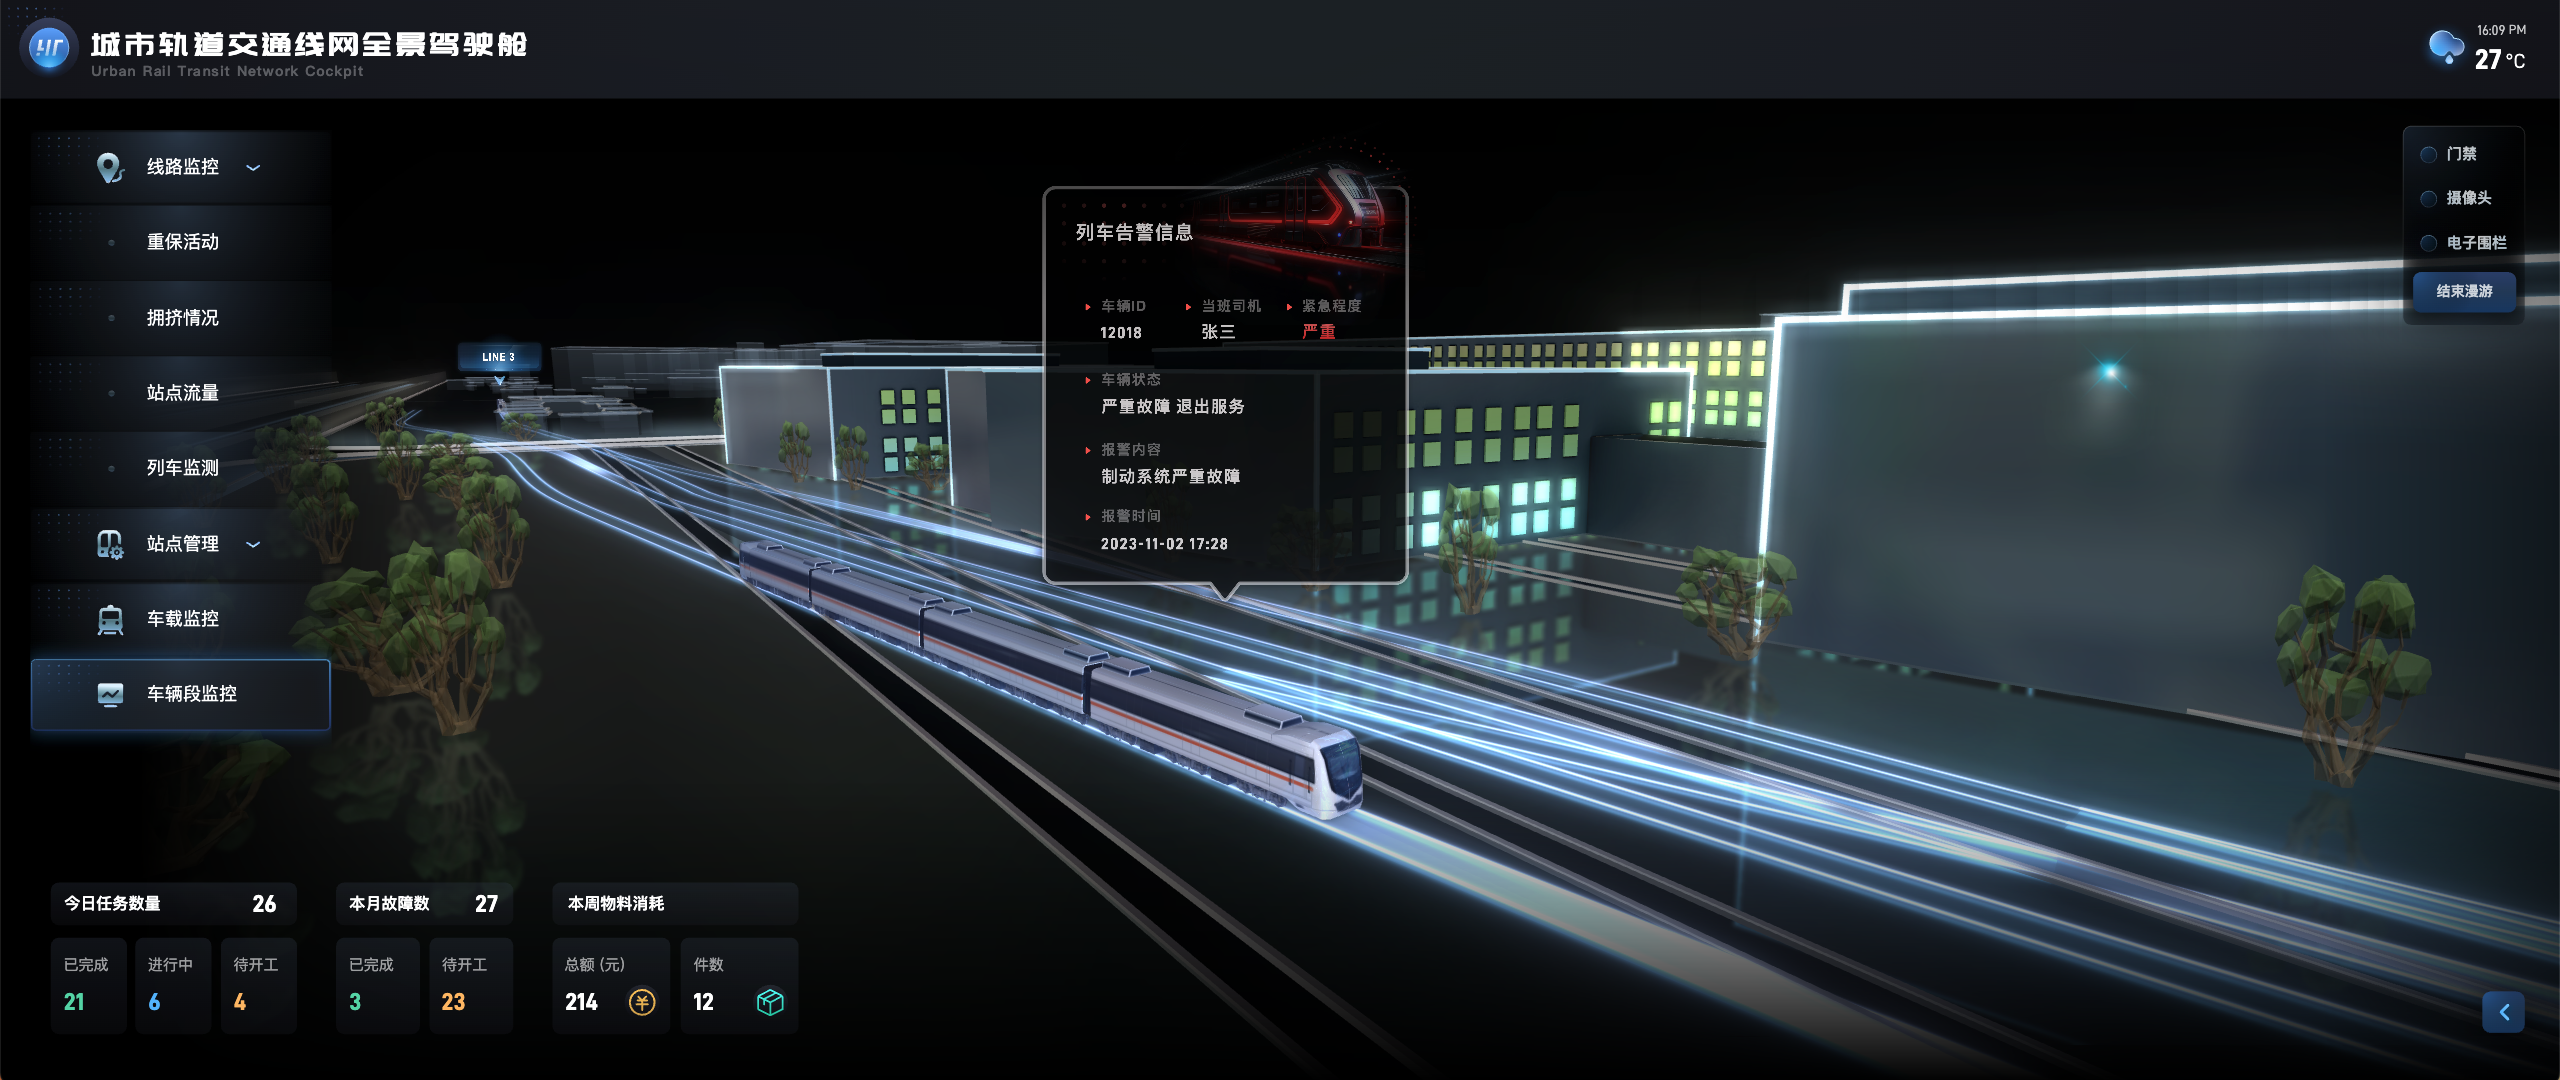
Task: Open the 重保活动 menu entry
Action: point(182,242)
